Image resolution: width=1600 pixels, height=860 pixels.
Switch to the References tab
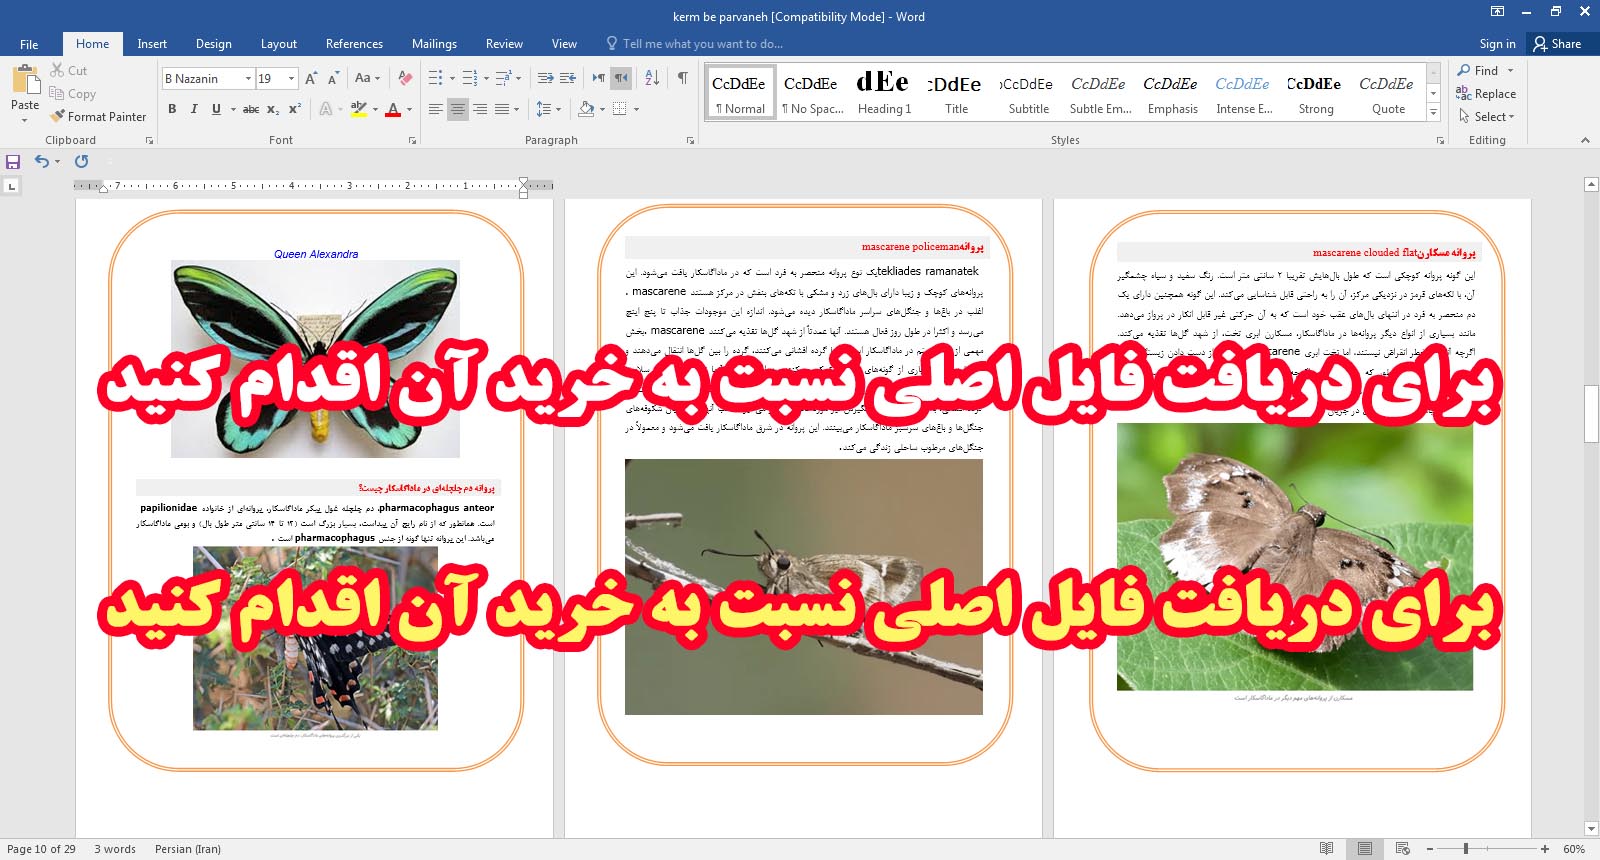pos(354,44)
